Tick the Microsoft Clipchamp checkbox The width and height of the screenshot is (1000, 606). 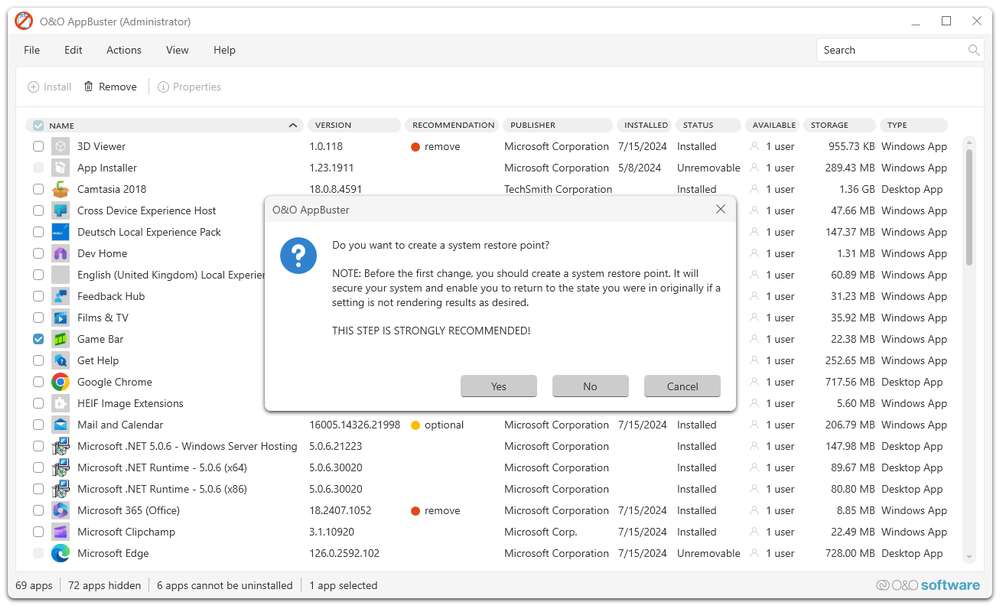[38, 532]
